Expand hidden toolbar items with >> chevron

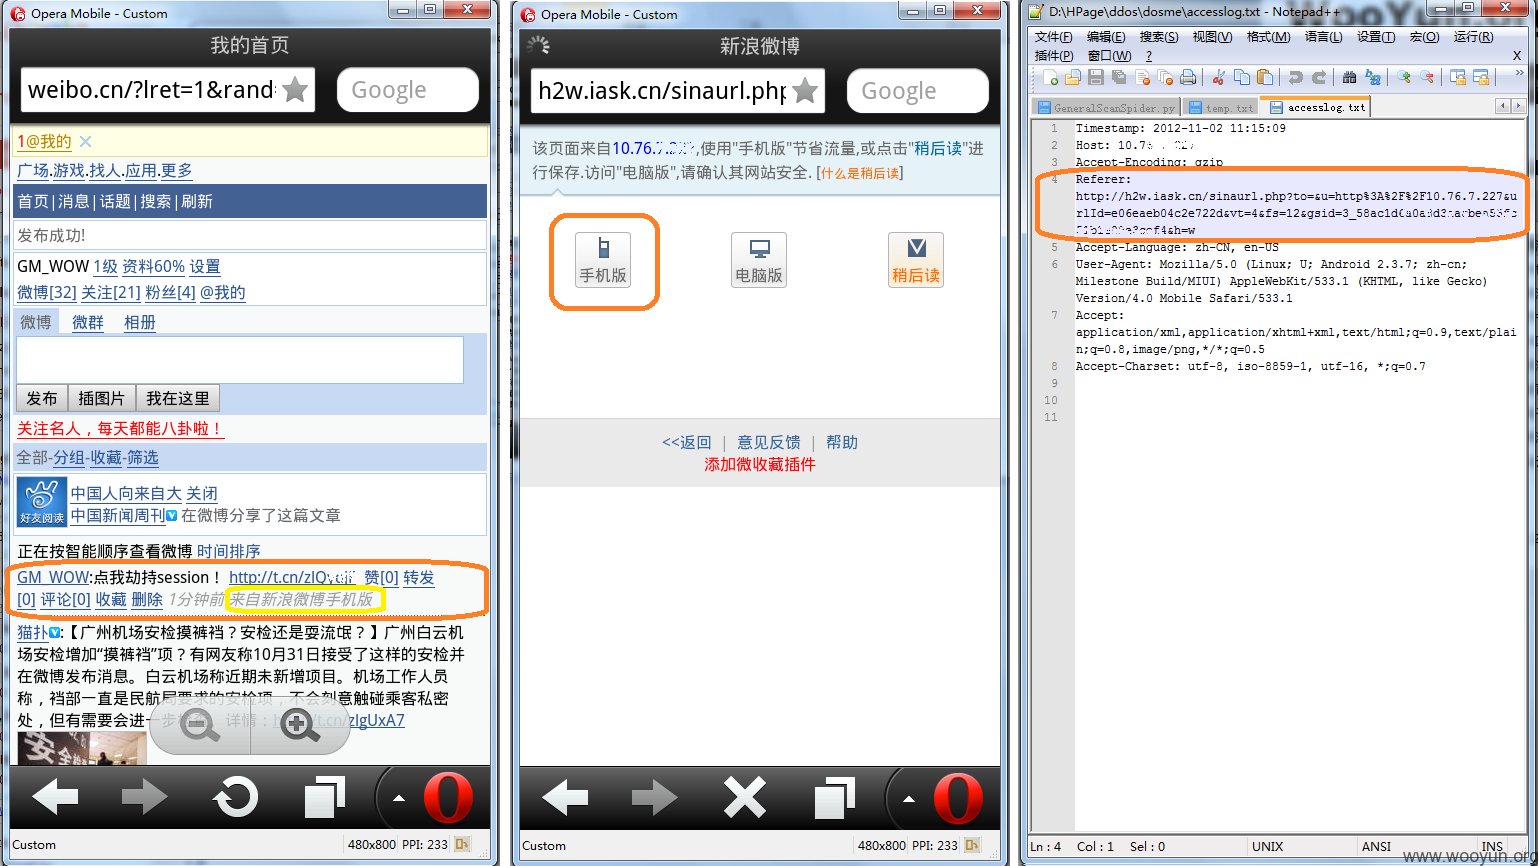pos(1517,71)
